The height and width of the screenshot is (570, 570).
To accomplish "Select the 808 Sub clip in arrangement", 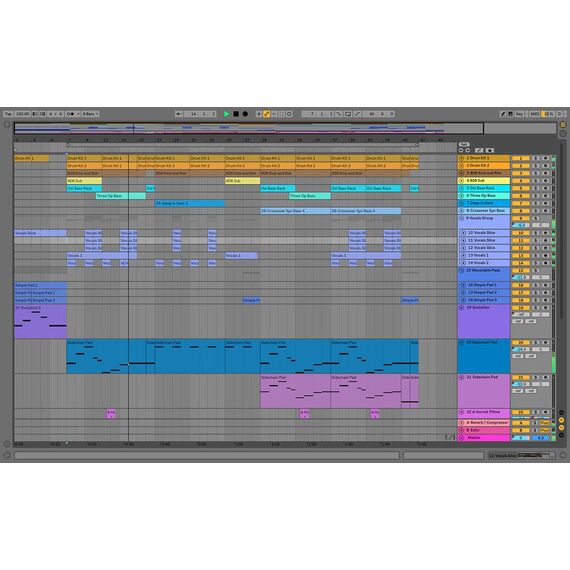I will [x=84, y=181].
